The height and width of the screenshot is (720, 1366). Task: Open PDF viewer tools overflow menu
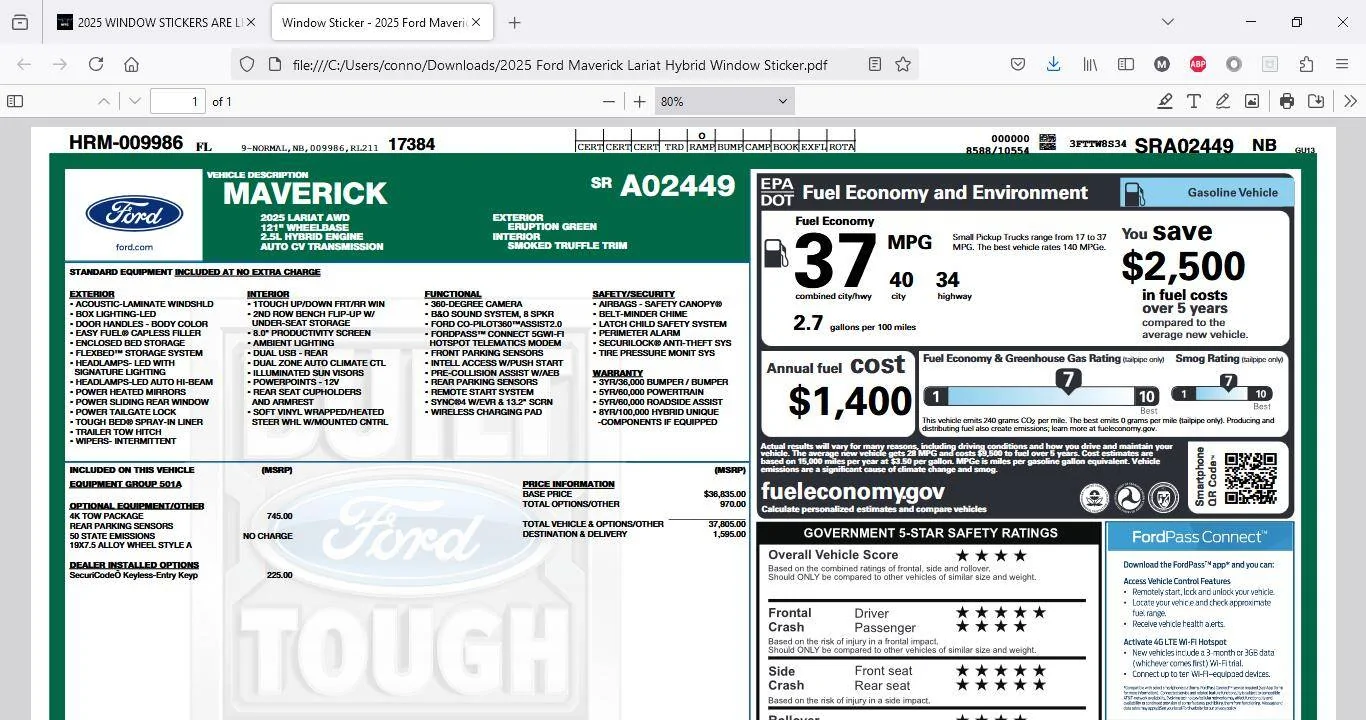click(x=1350, y=101)
